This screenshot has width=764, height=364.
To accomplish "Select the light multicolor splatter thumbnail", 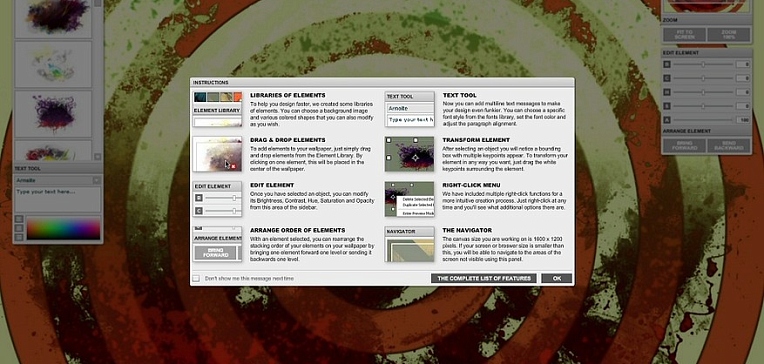I will pos(53,64).
